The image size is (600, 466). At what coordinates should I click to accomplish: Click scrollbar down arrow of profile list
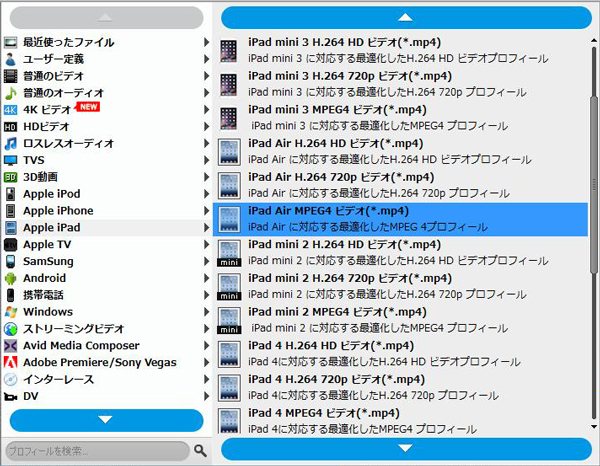click(594, 427)
